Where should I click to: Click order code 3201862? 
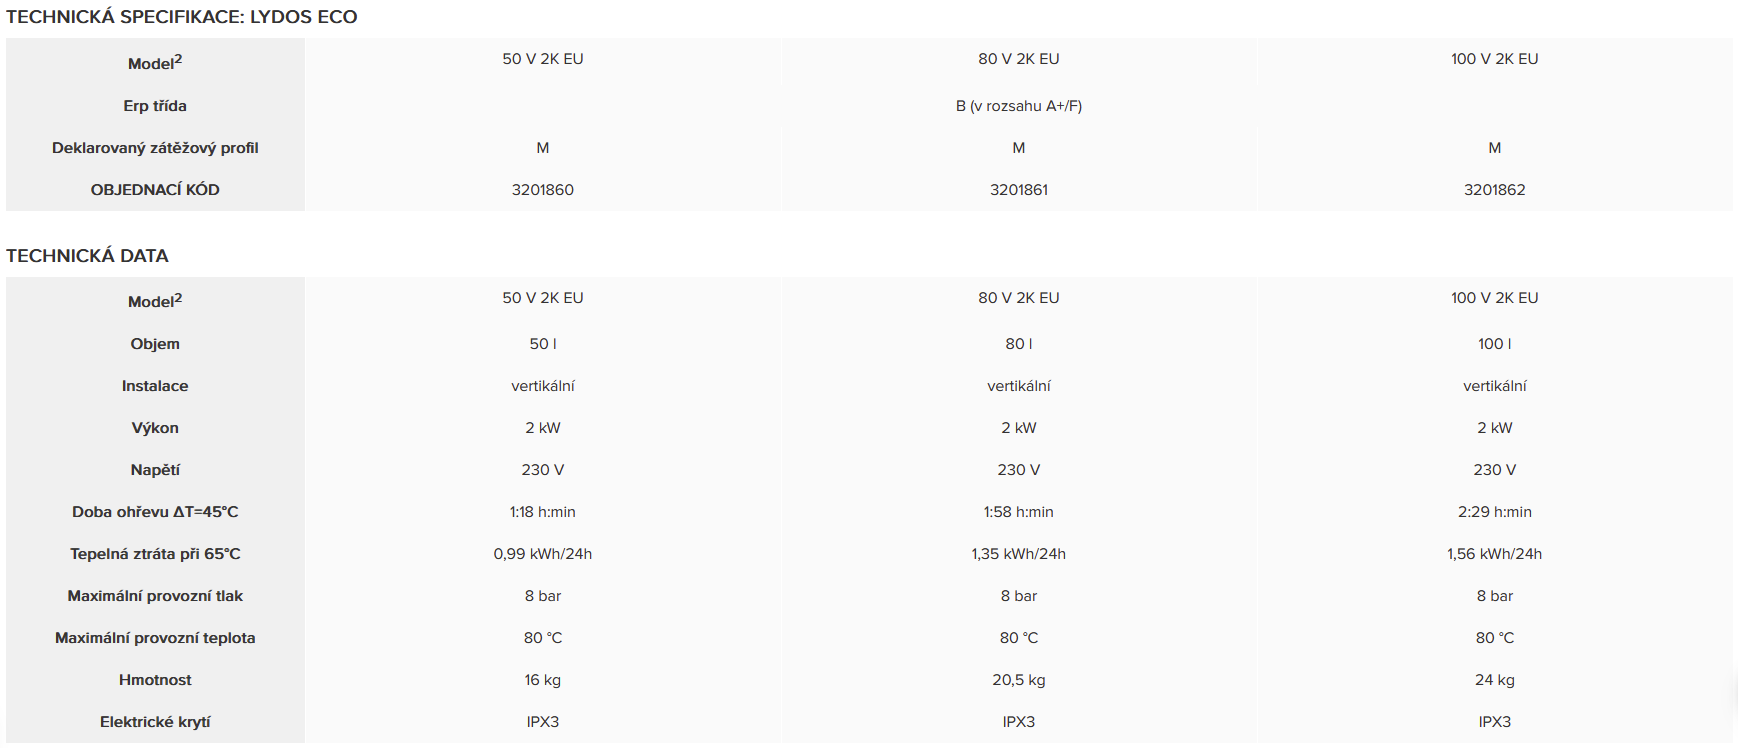point(1494,190)
